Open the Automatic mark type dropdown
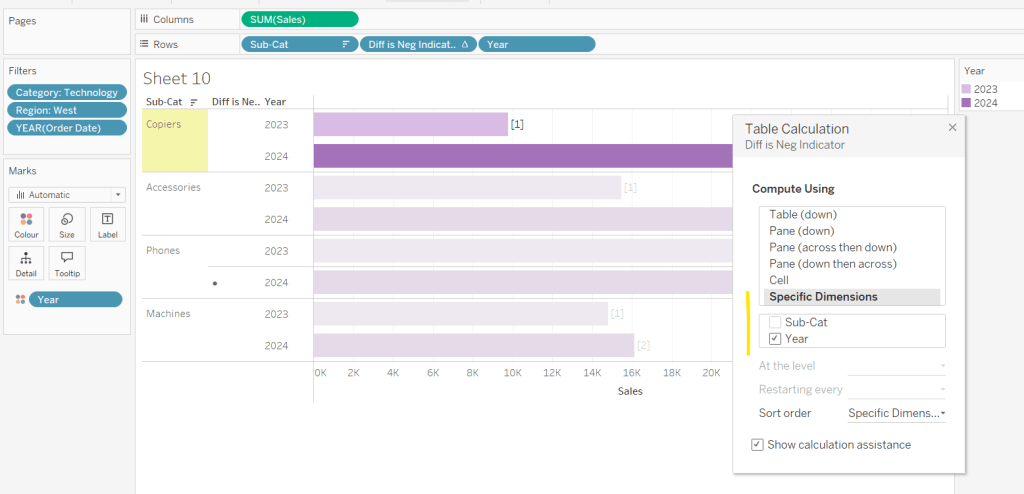The width and height of the screenshot is (1024, 494). point(67,194)
